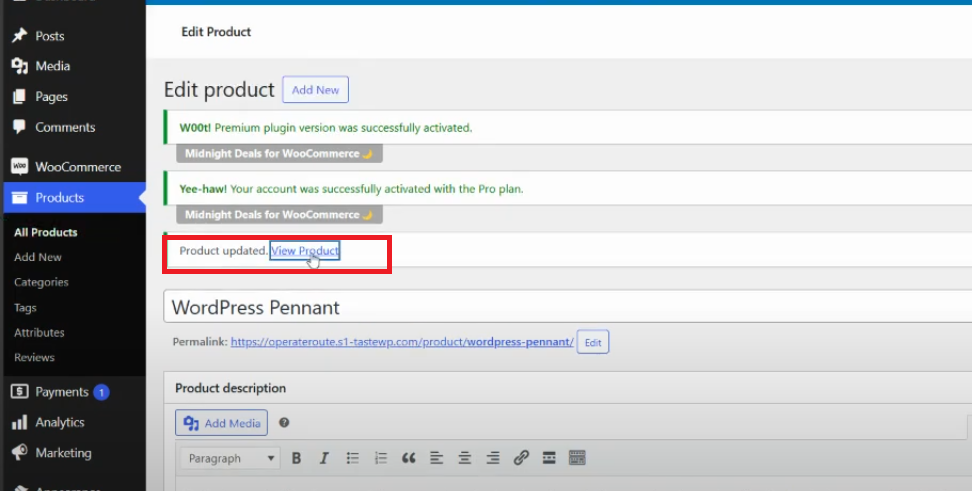Toggle bold formatting in editor toolbar
This screenshot has width=972, height=491.
[296, 458]
